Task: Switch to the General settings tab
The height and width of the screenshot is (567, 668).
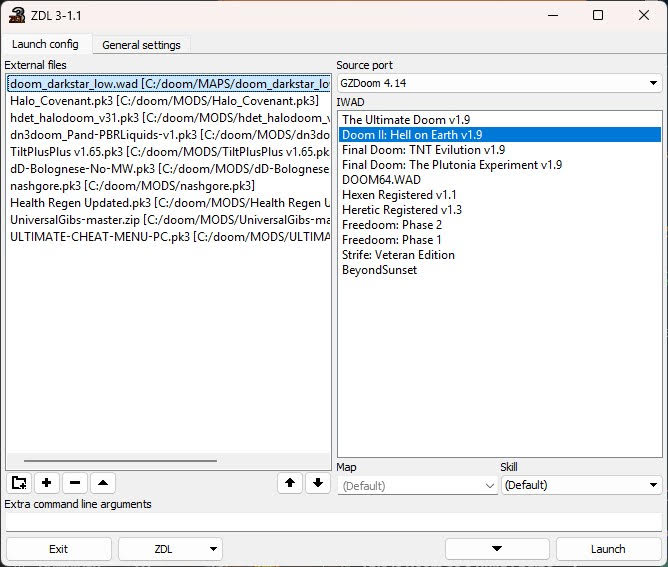Action: point(141,45)
